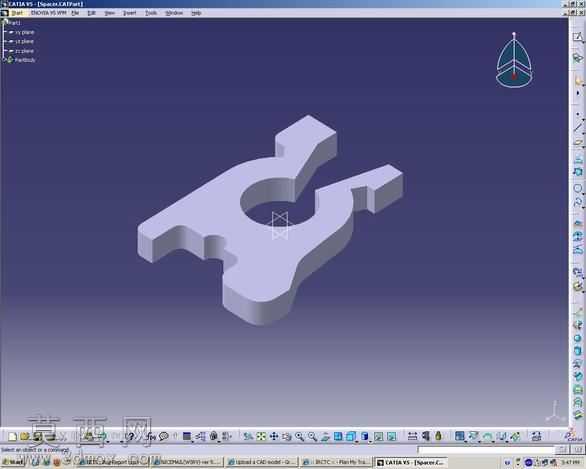This screenshot has height=469, width=586.
Task: Switch to CATIA V5 Spacer taskbar button
Action: coord(411,463)
